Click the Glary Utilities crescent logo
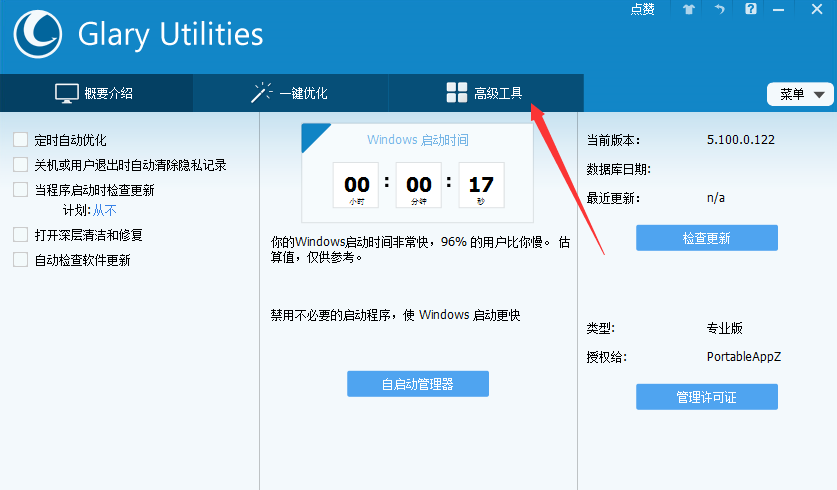Screen dimensions: 837x490 37,34
